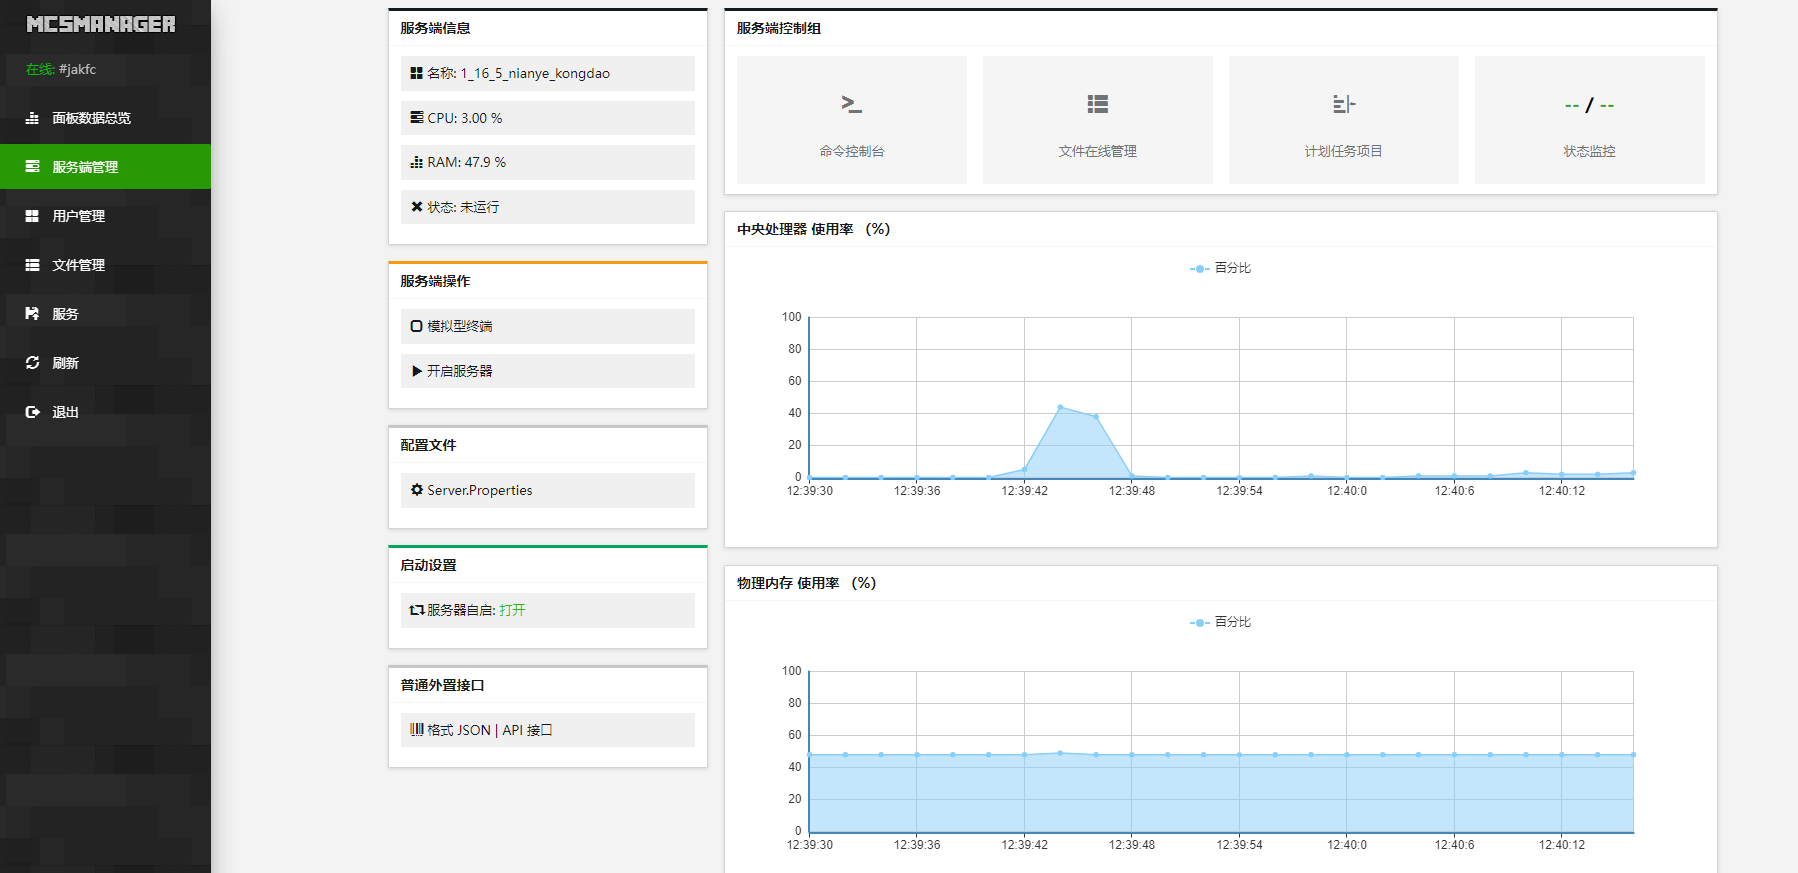Open the 状态监控 card
The height and width of the screenshot is (873, 1798).
pos(1590,120)
